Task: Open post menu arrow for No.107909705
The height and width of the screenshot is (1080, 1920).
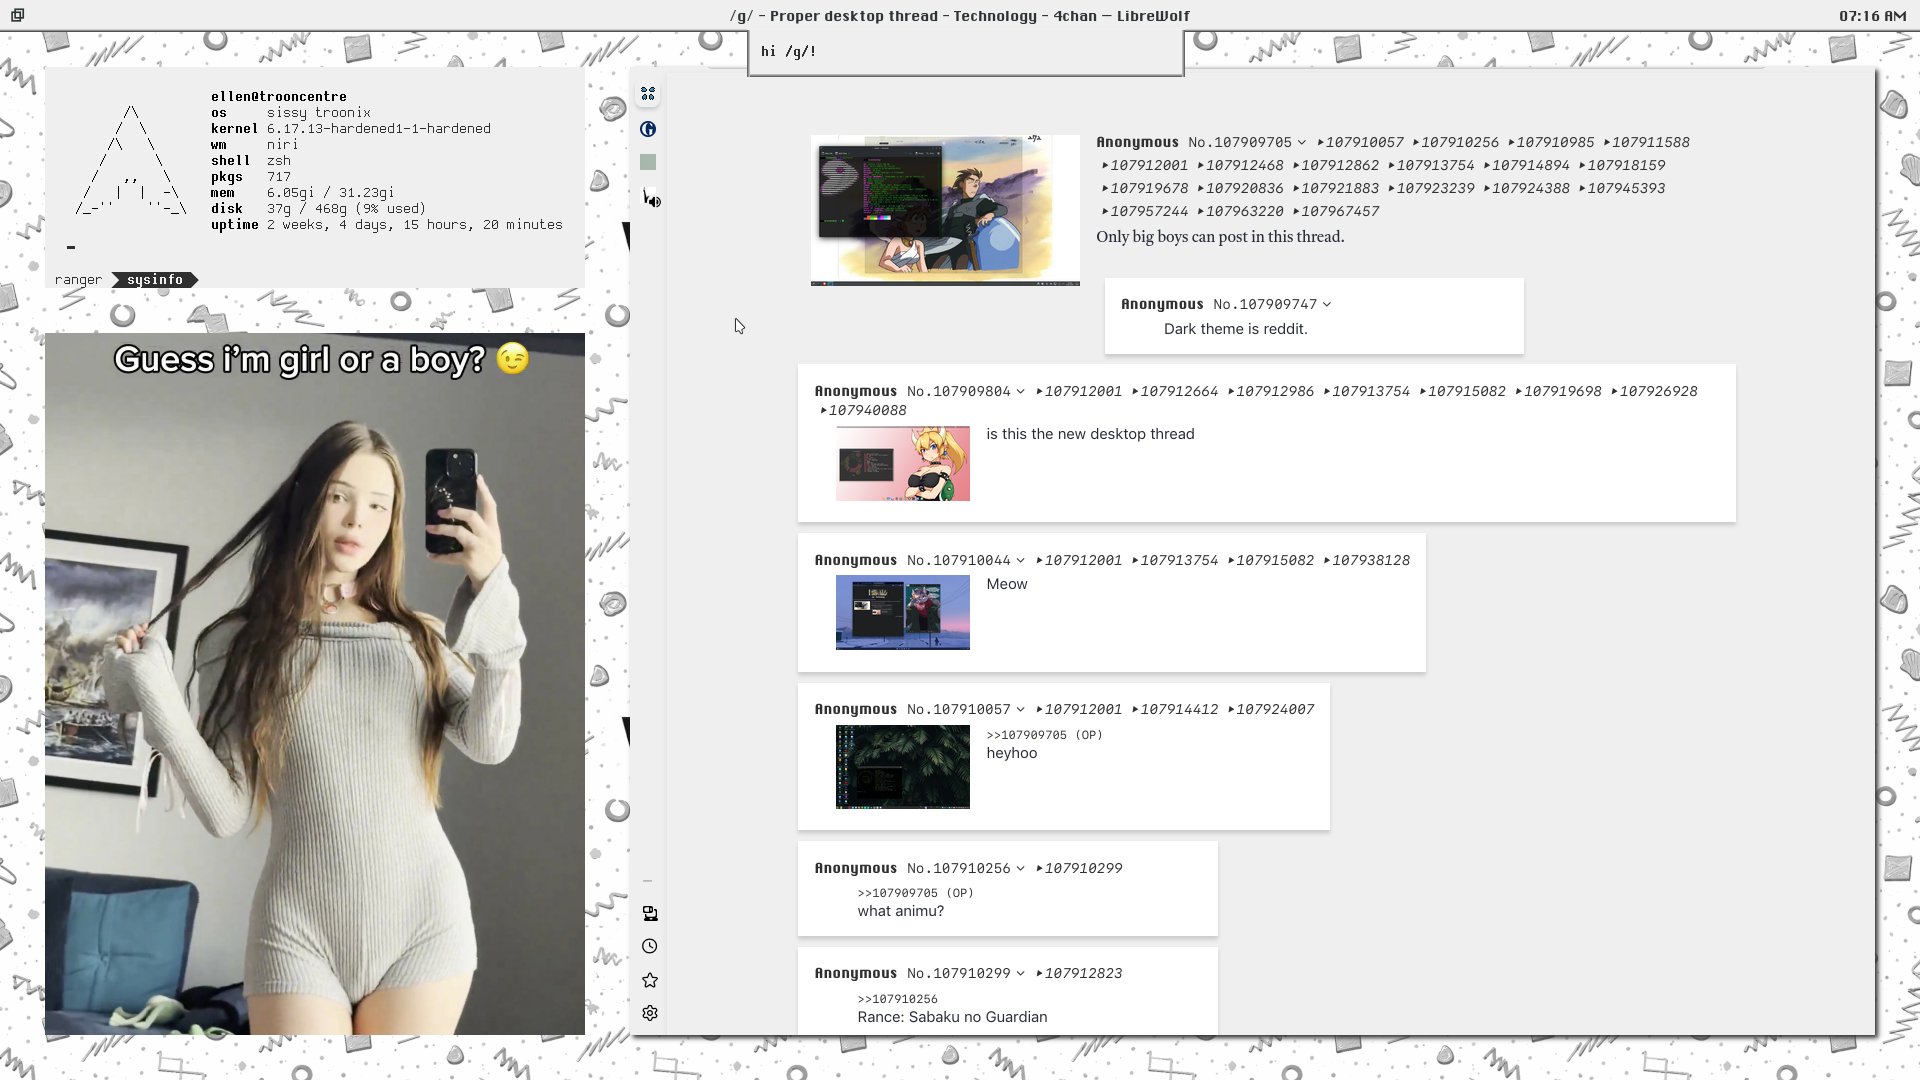Action: click(1302, 143)
